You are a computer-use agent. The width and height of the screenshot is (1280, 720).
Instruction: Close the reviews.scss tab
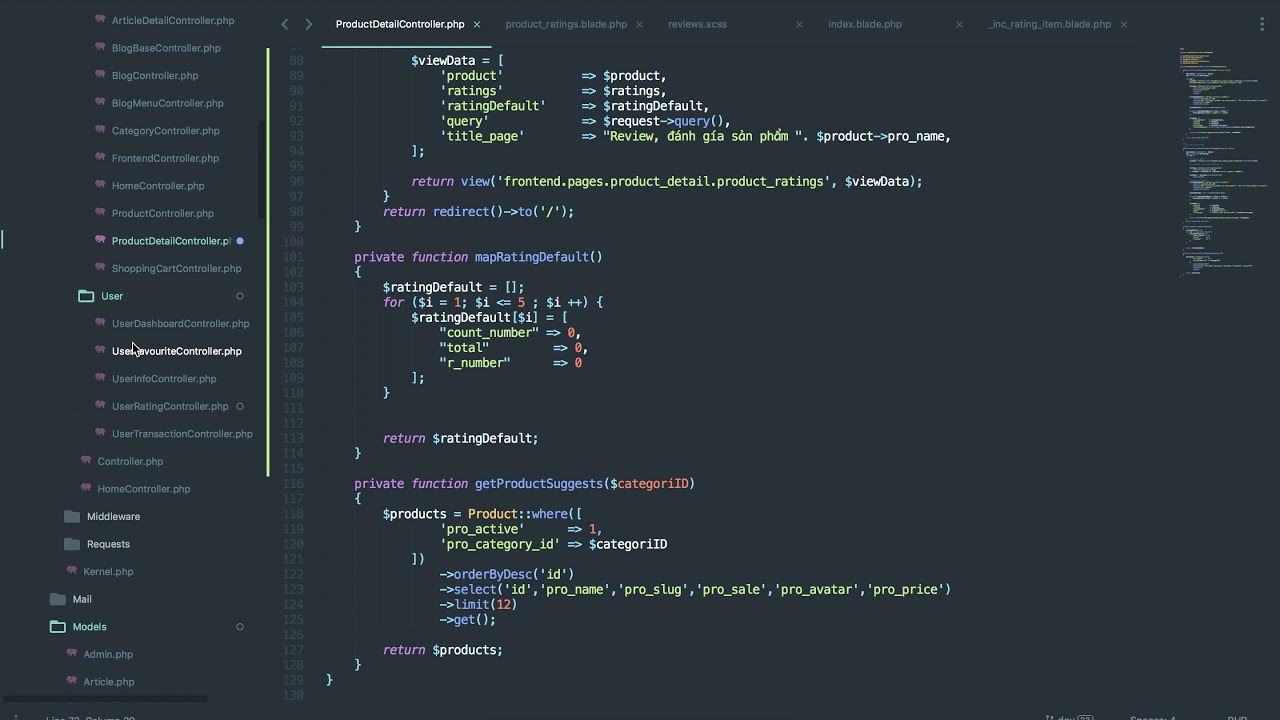point(799,24)
